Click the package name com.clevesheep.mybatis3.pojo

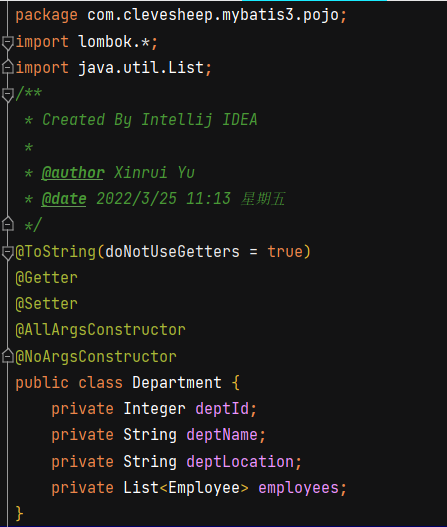tap(213, 15)
